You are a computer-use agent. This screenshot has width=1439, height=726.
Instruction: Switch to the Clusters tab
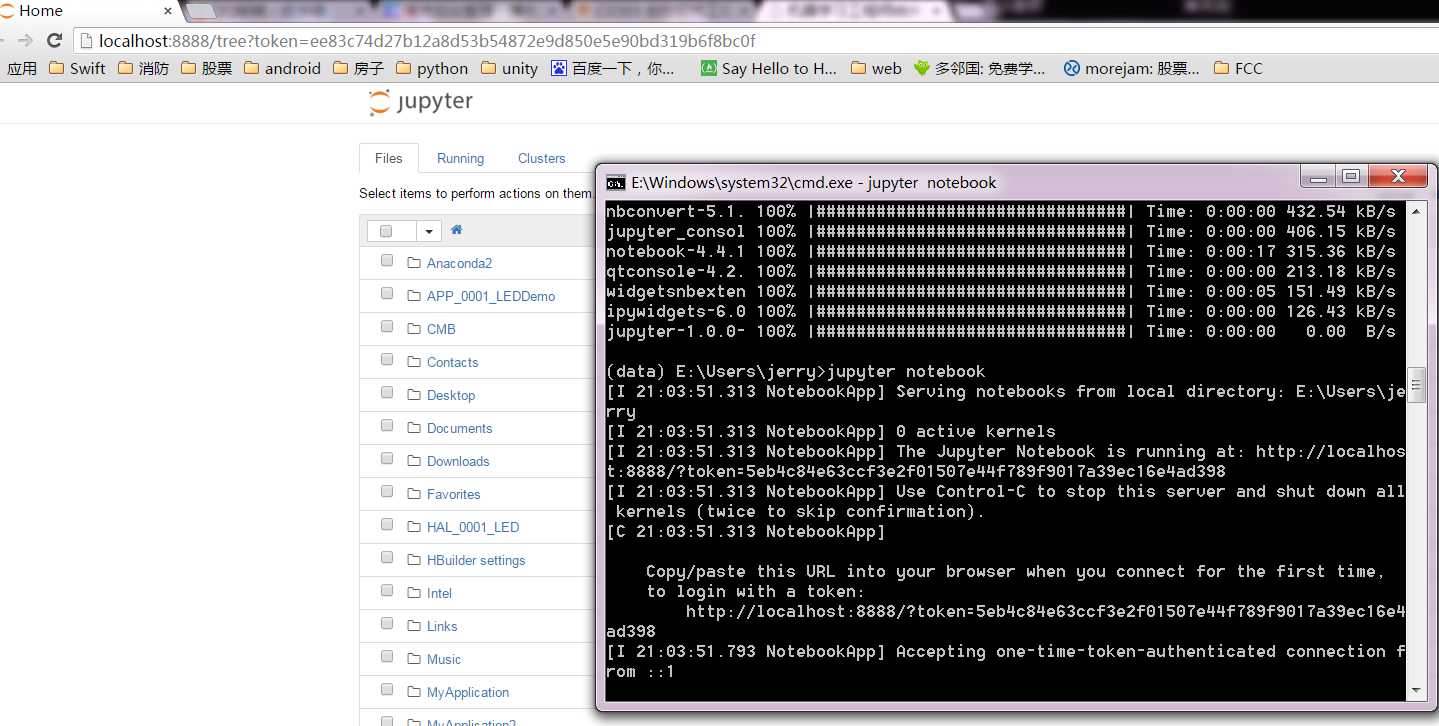tap(541, 158)
